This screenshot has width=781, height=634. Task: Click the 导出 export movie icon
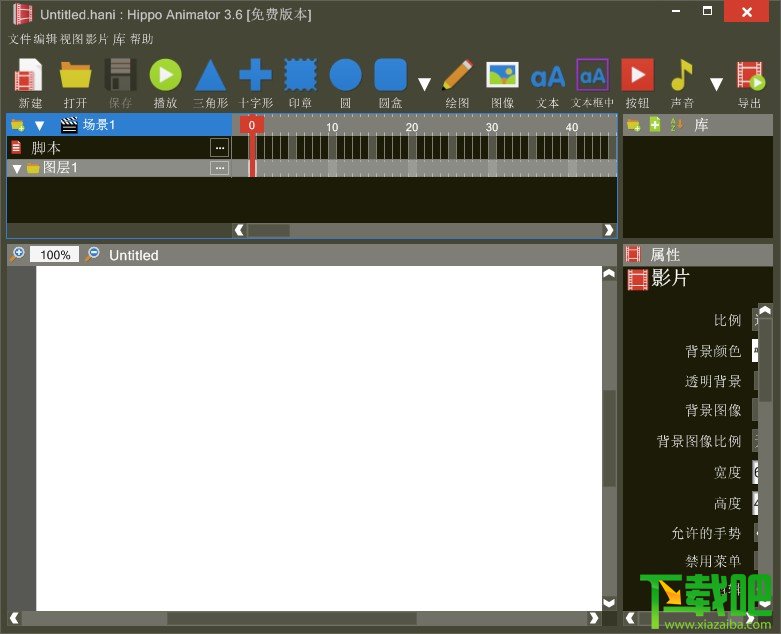(750, 84)
